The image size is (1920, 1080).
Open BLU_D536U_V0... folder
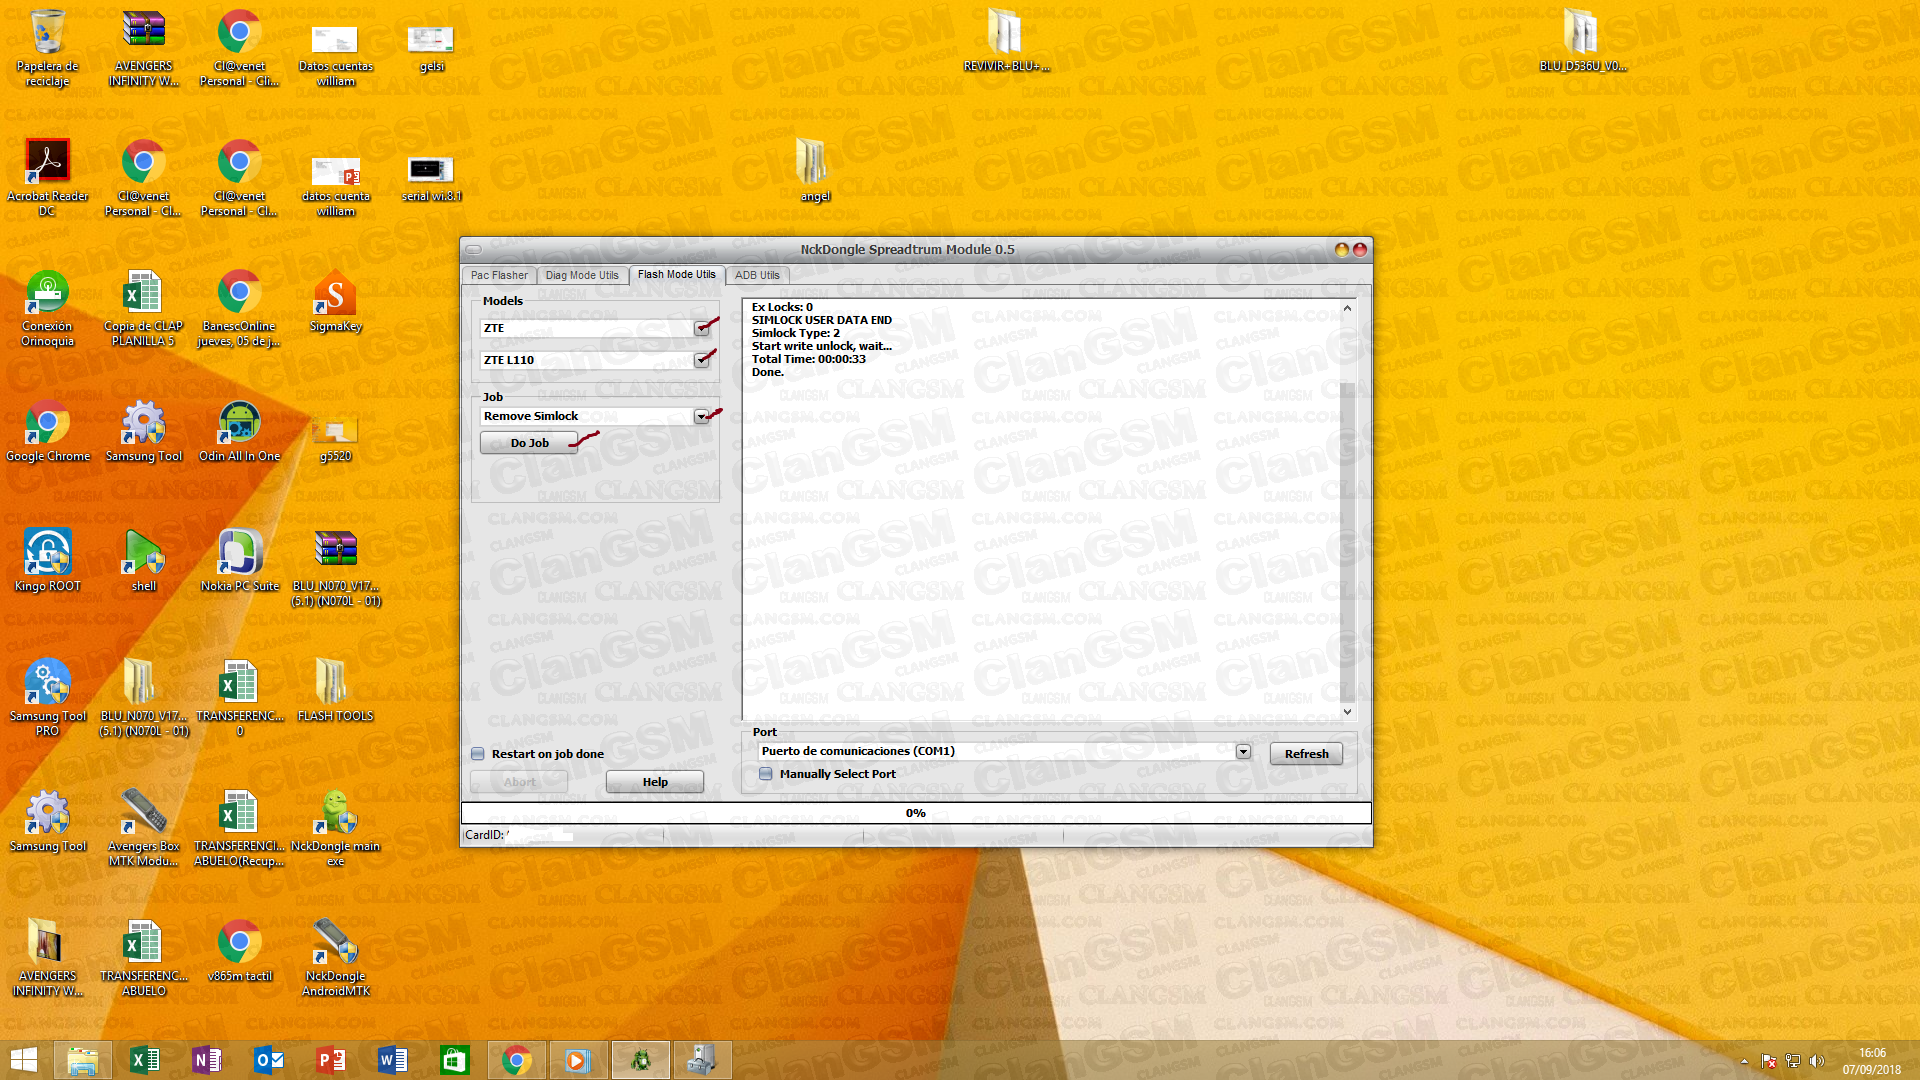pyautogui.click(x=1582, y=42)
